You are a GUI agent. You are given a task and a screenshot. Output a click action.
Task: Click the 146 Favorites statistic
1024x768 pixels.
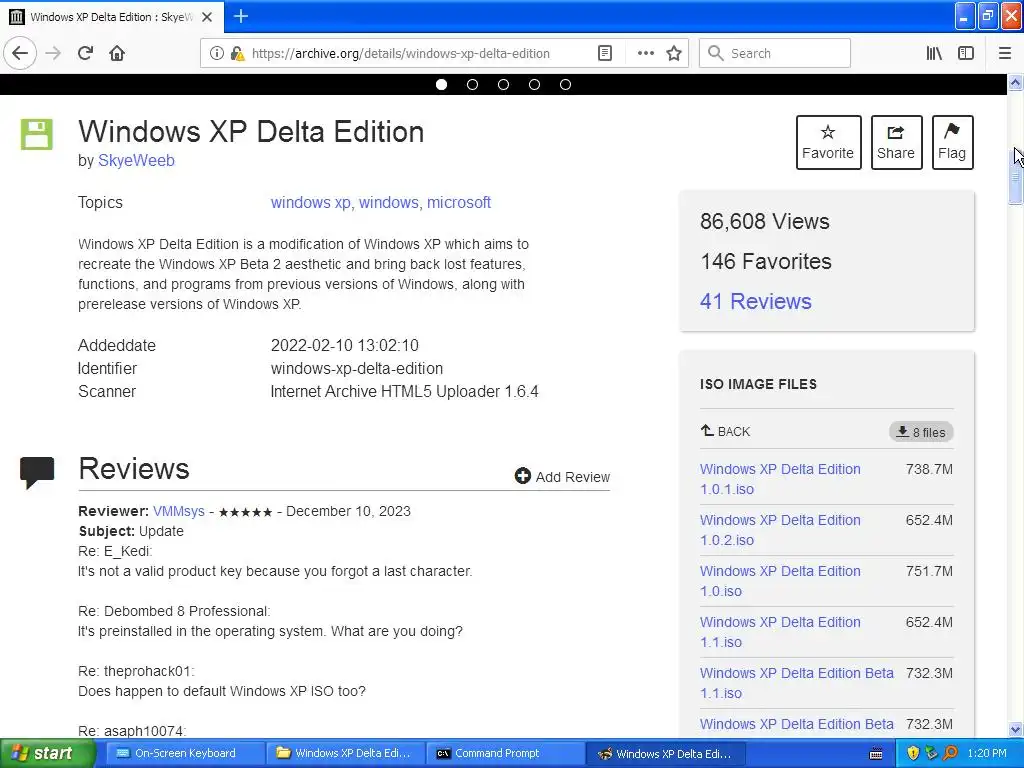(x=766, y=261)
